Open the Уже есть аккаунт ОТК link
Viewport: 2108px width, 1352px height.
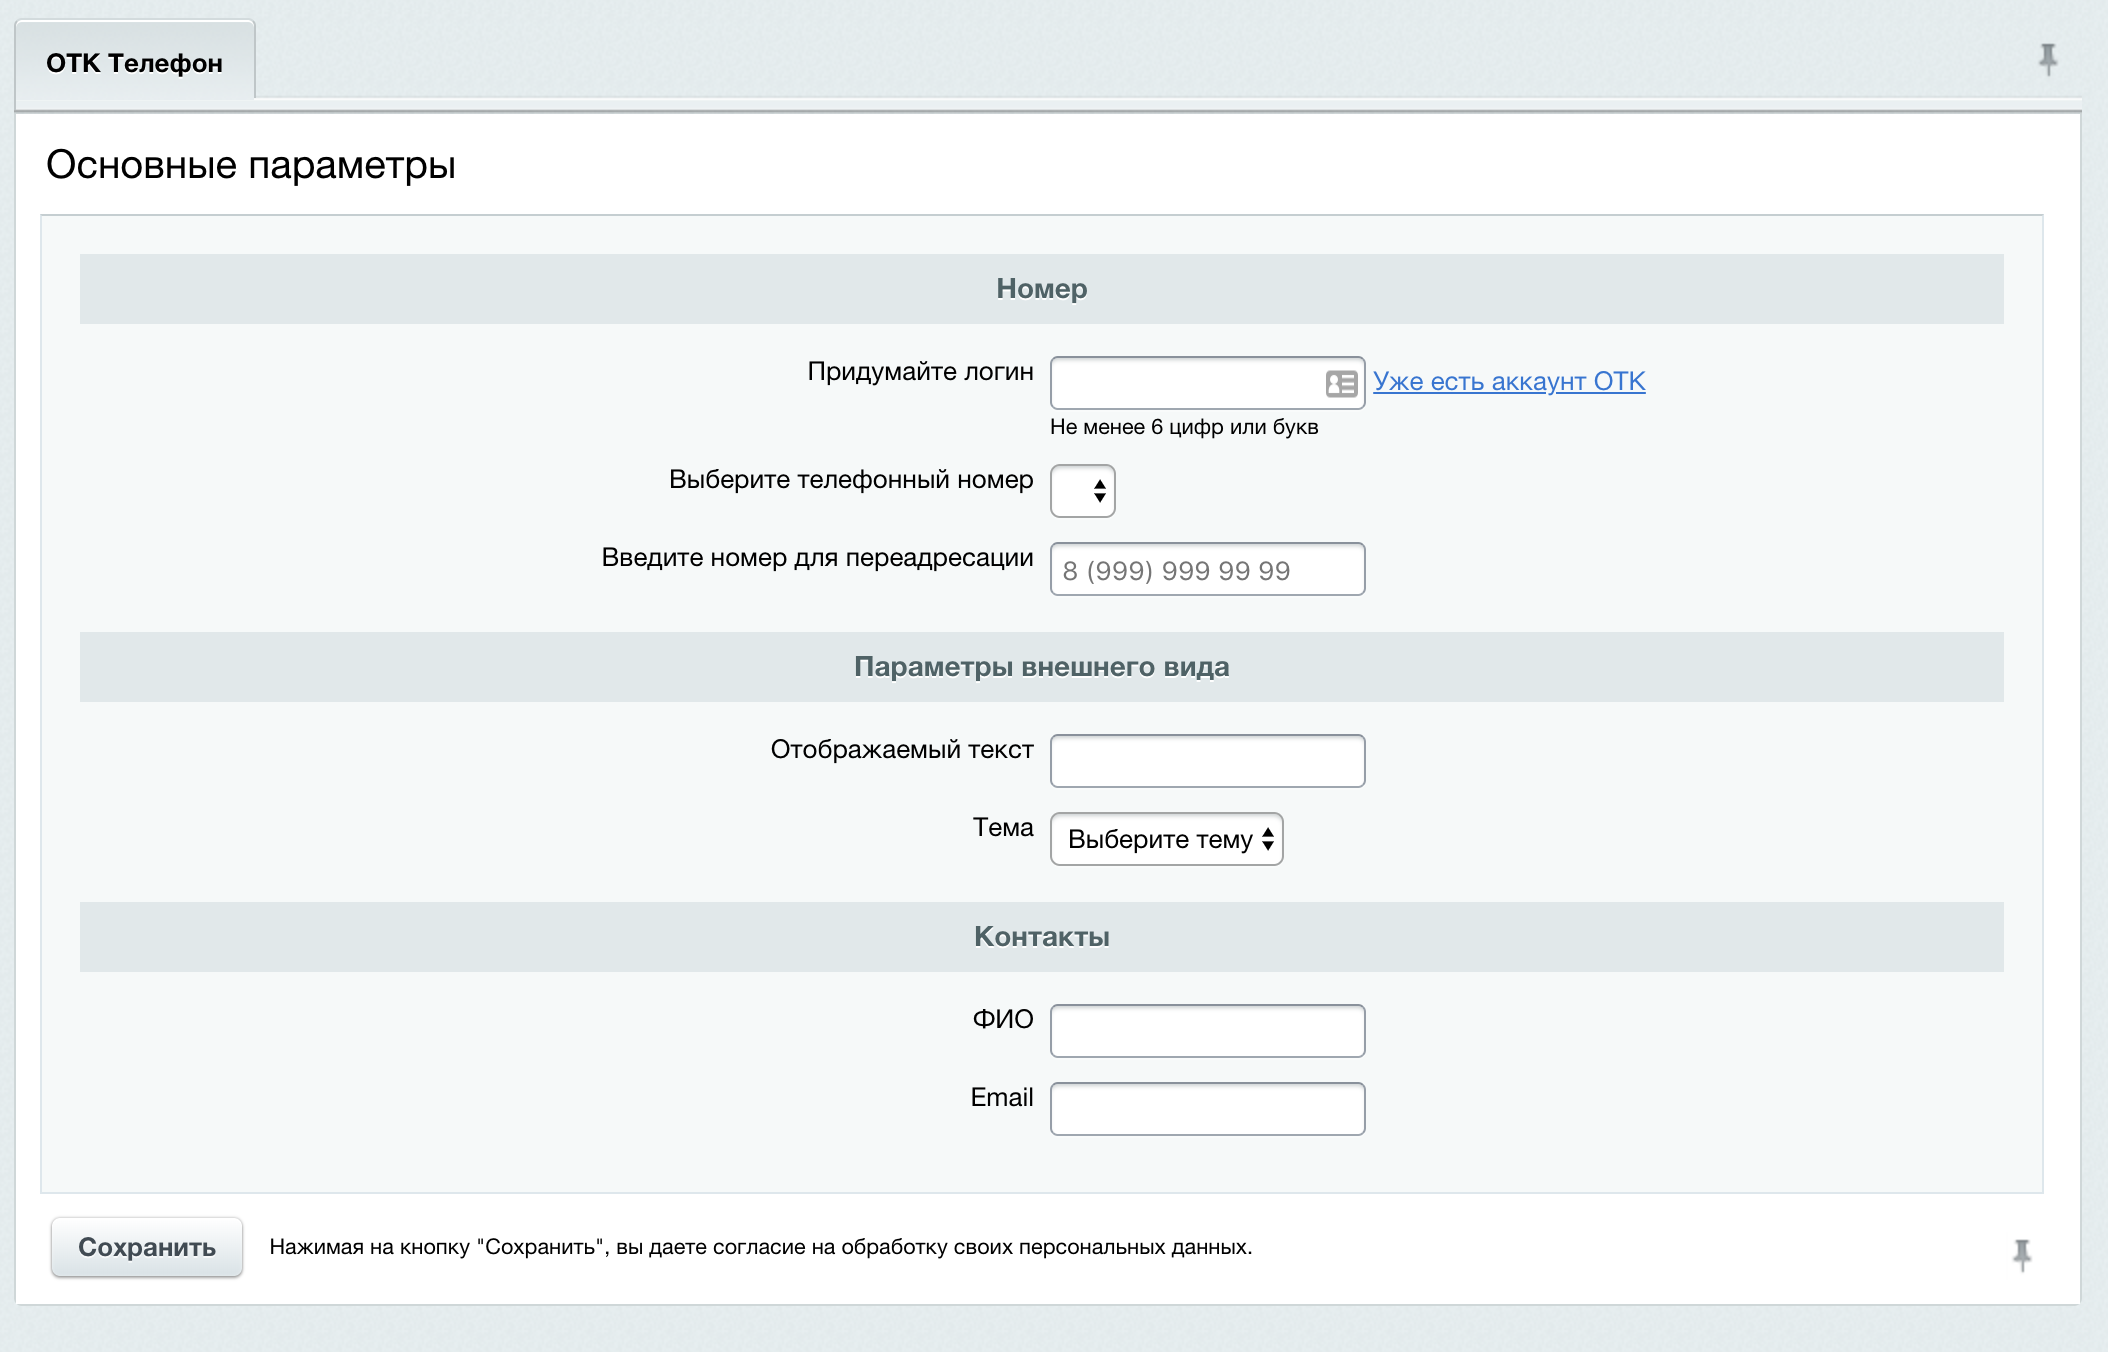point(1508,382)
